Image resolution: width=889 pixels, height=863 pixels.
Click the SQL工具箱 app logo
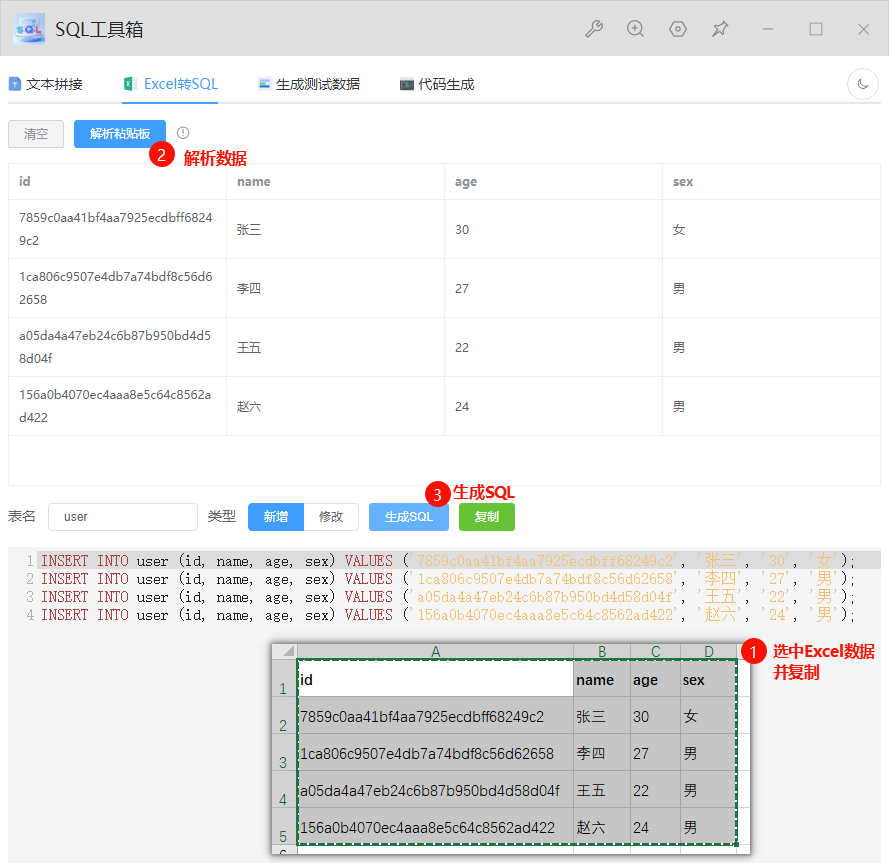tap(29, 29)
